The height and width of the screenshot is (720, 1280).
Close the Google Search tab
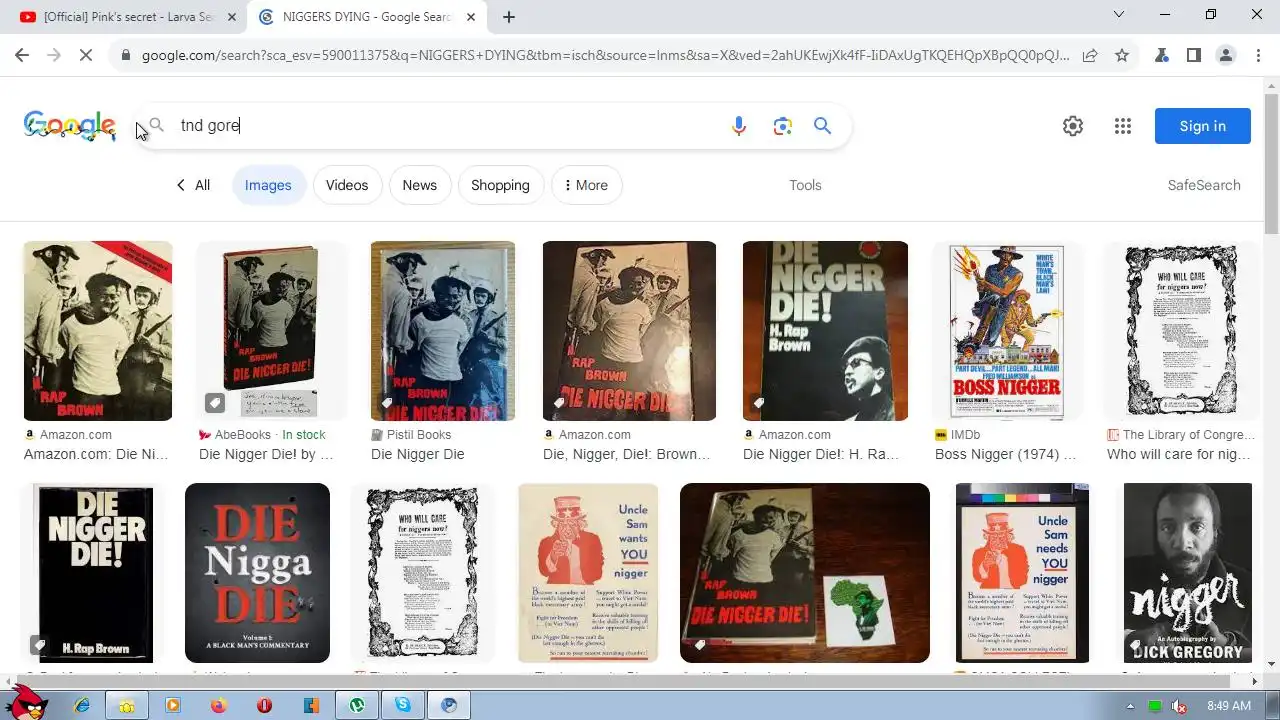coord(472,17)
